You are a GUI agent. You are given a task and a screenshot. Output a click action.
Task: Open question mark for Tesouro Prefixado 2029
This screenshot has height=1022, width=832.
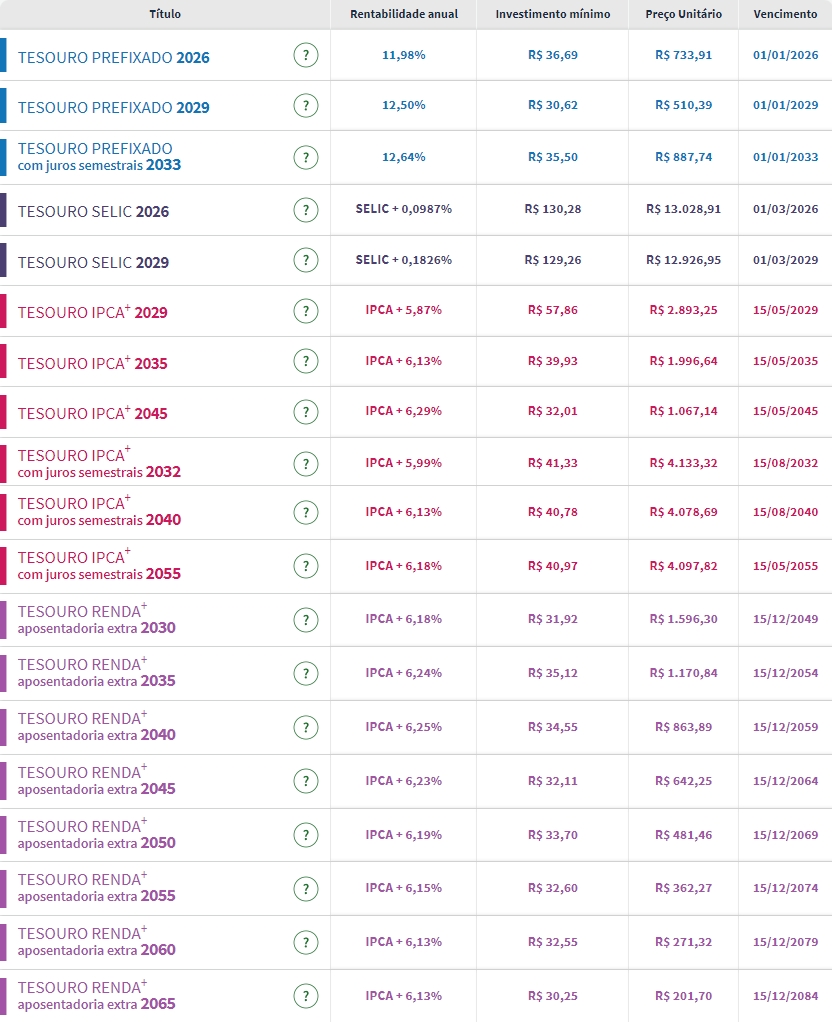pos(306,106)
